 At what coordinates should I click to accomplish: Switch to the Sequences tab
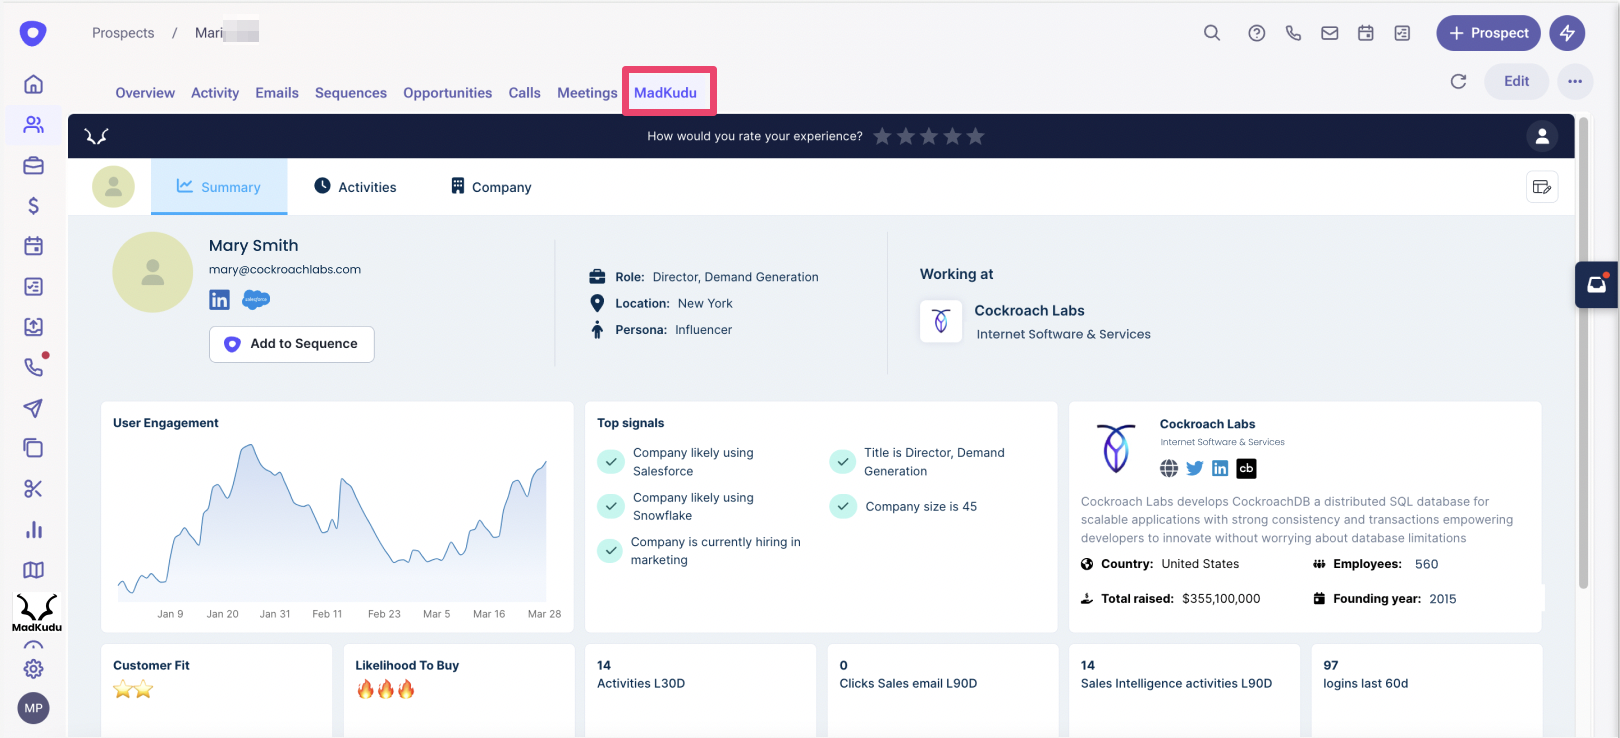point(351,93)
